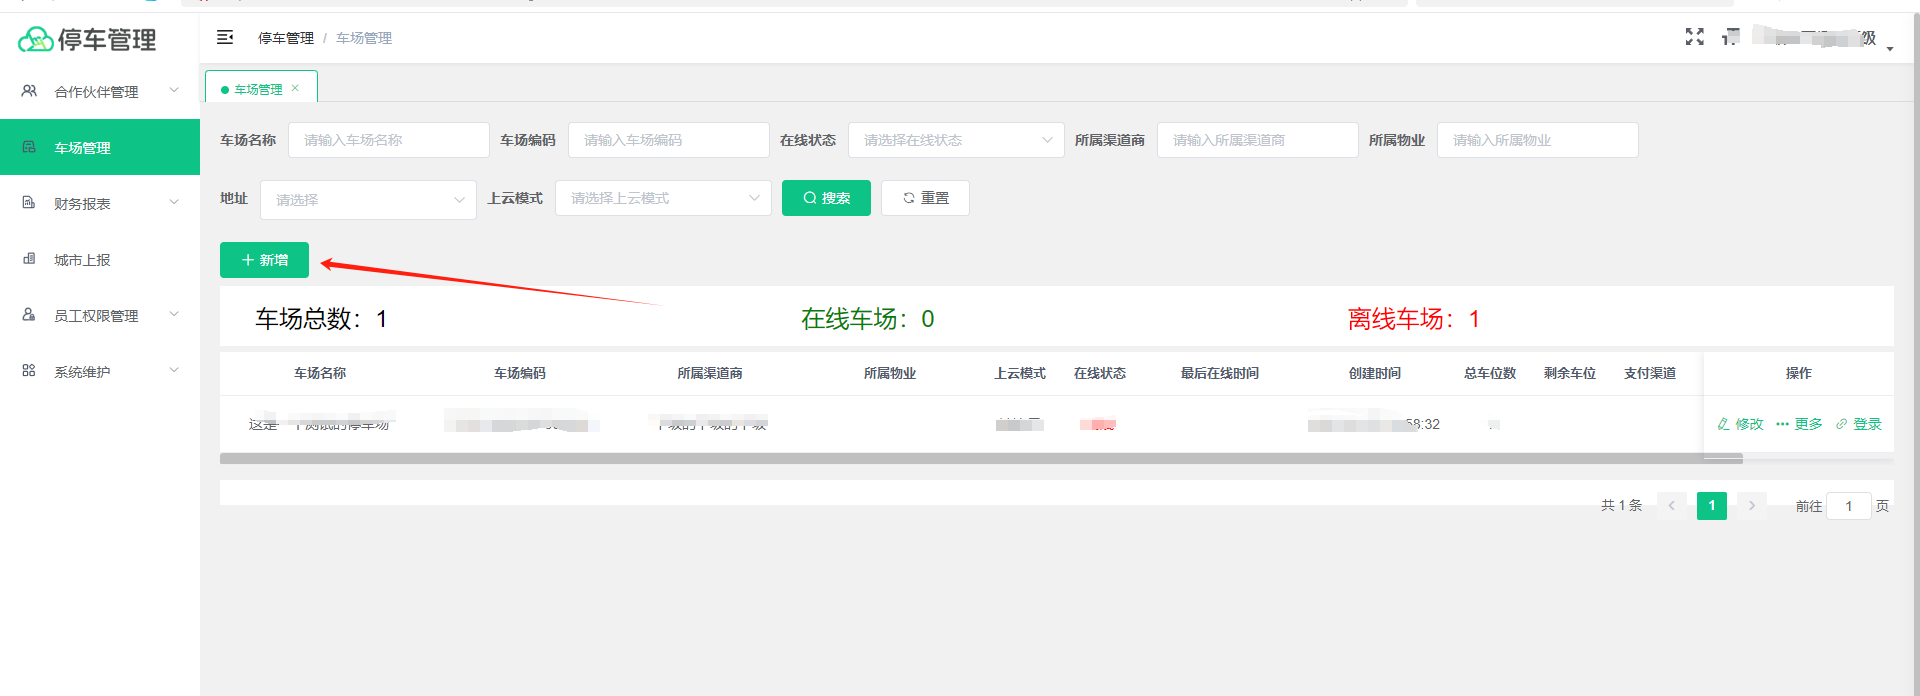Screen dimensions: 1920x696
Task: Focus the 所属渠道商 input field
Action: pyautogui.click(x=1258, y=140)
